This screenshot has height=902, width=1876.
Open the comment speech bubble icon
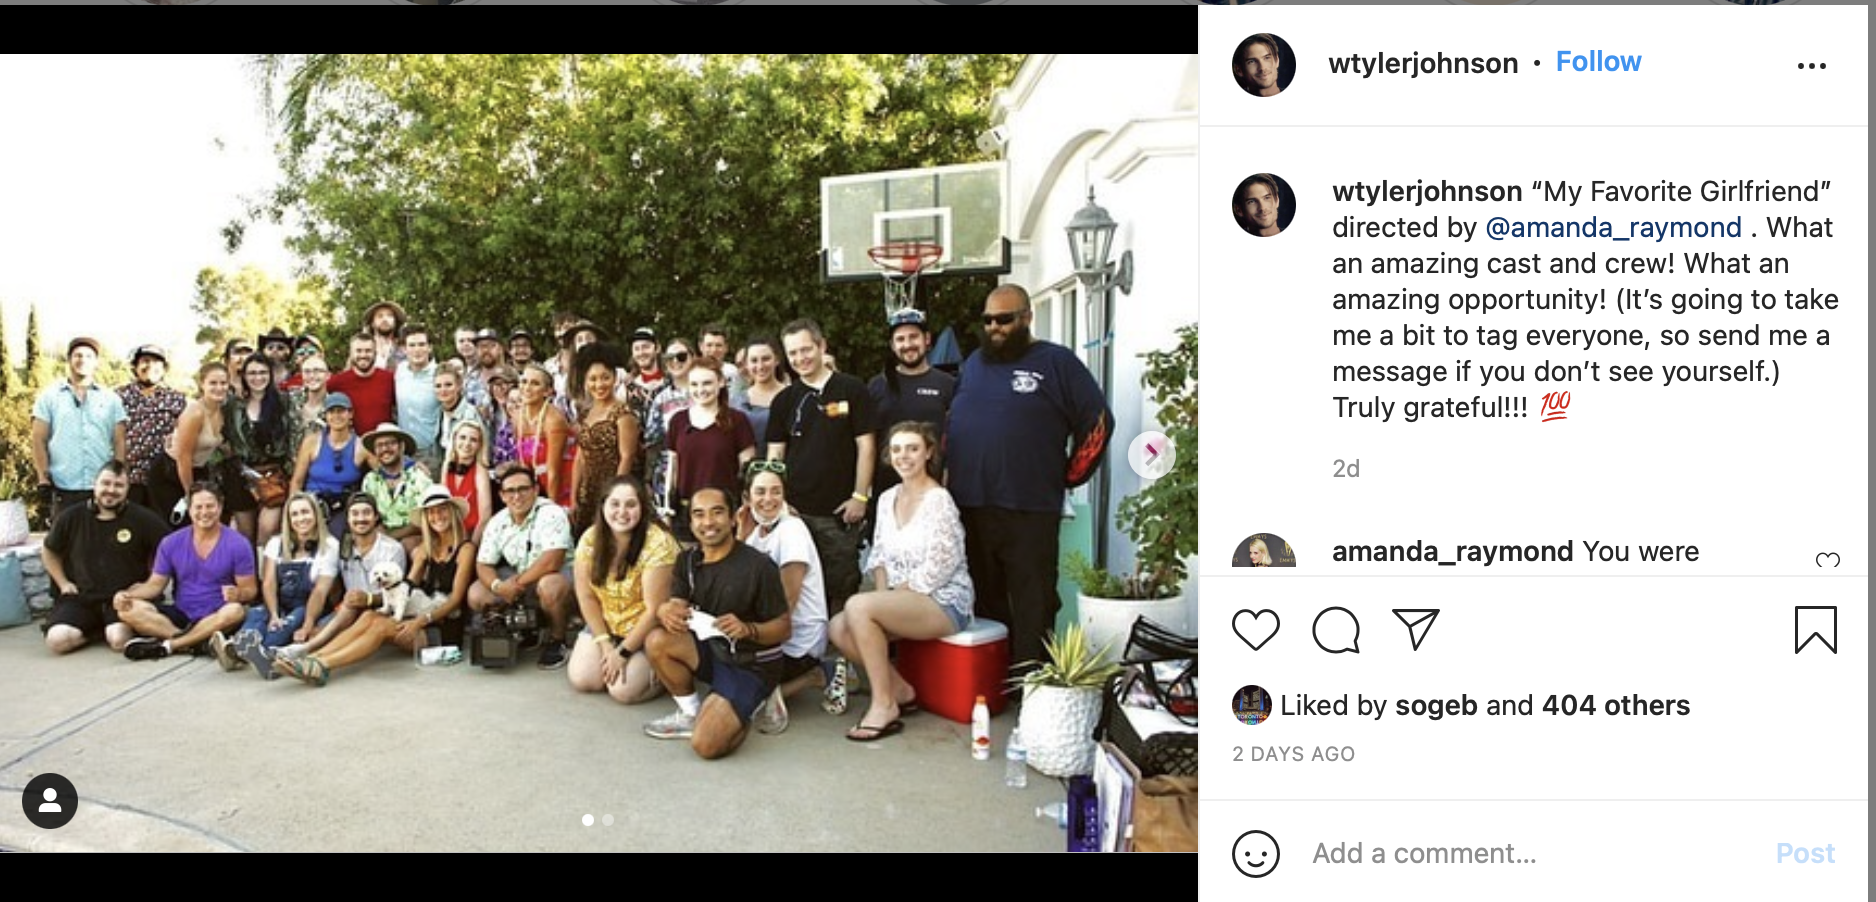(1336, 630)
